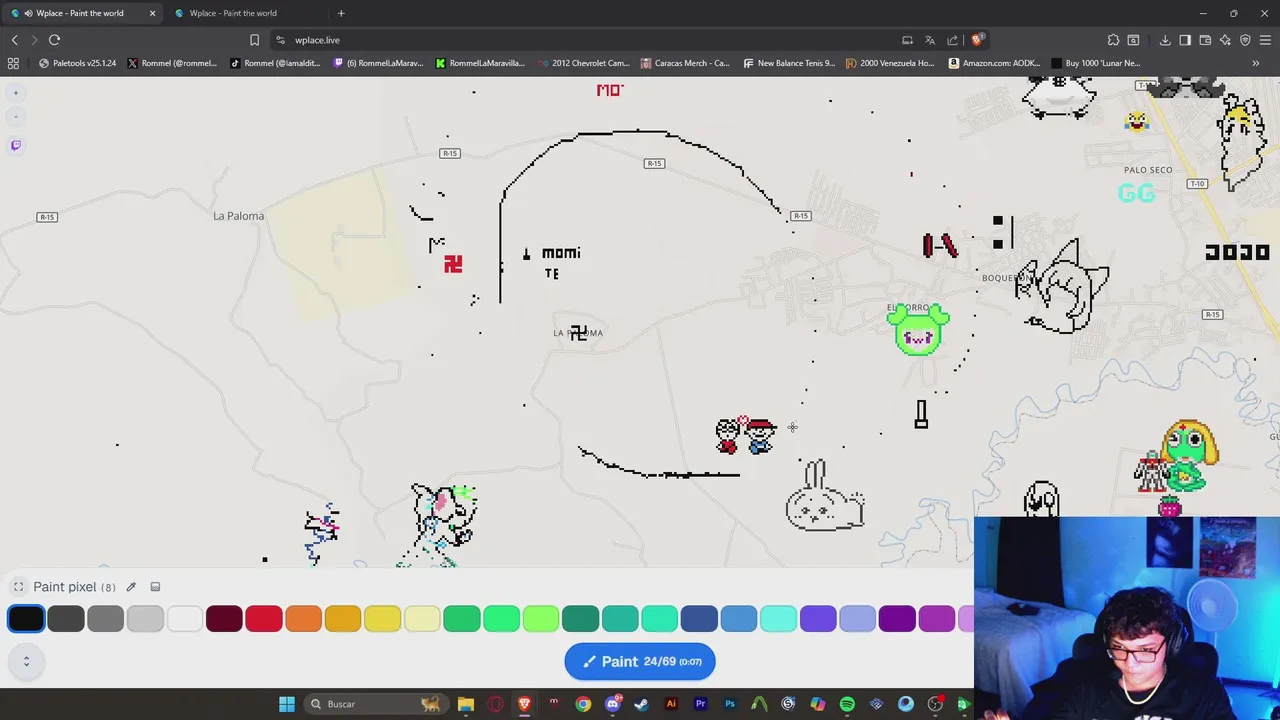
Task: Open the Paletools v25.1.24 bookmark
Action: 77,63
